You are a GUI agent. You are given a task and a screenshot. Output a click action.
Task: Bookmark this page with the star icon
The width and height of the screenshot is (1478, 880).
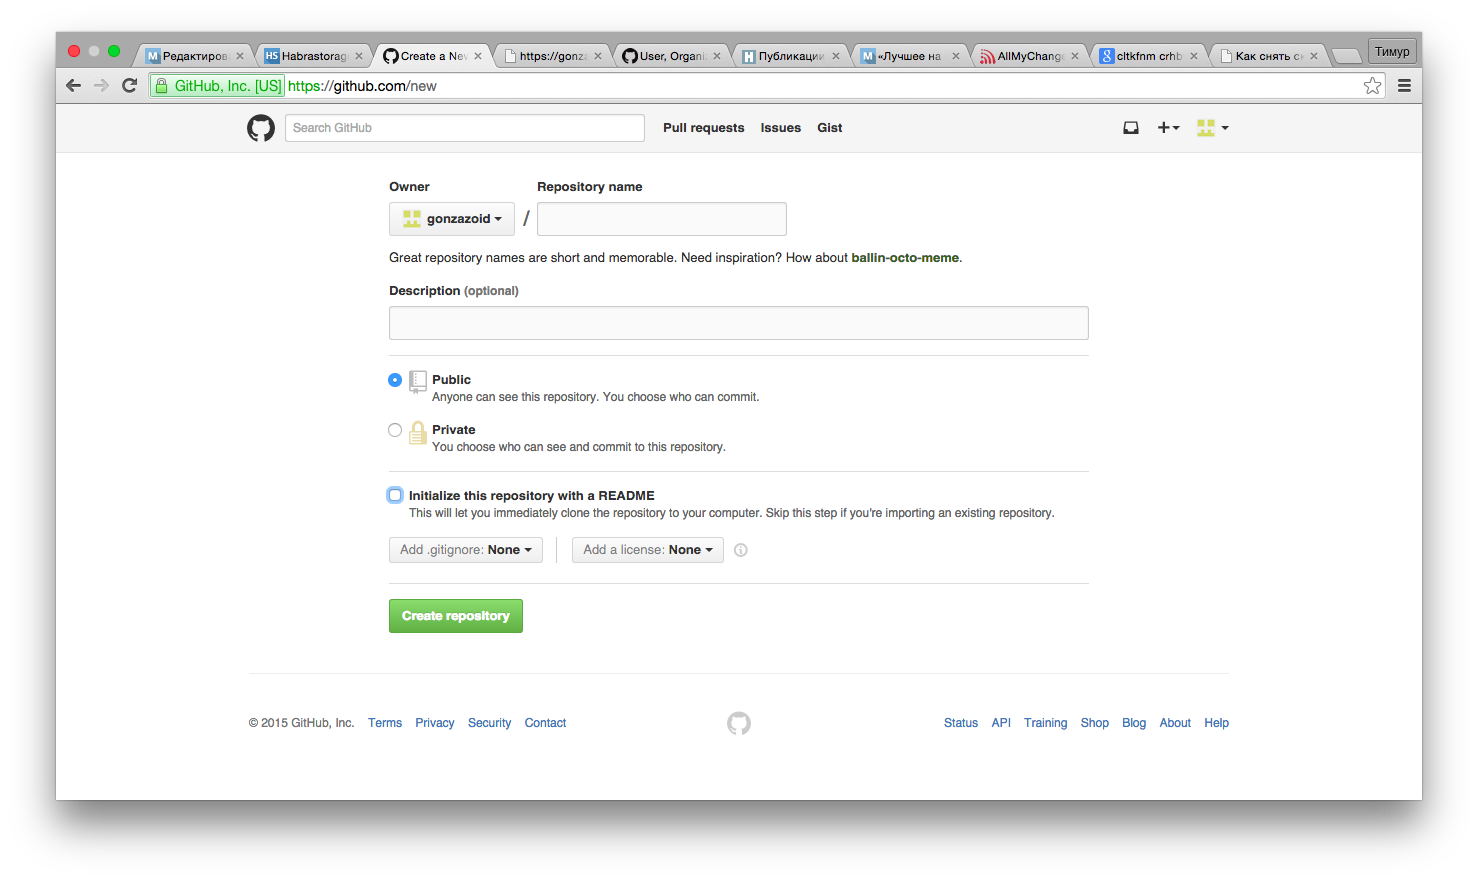(1372, 86)
